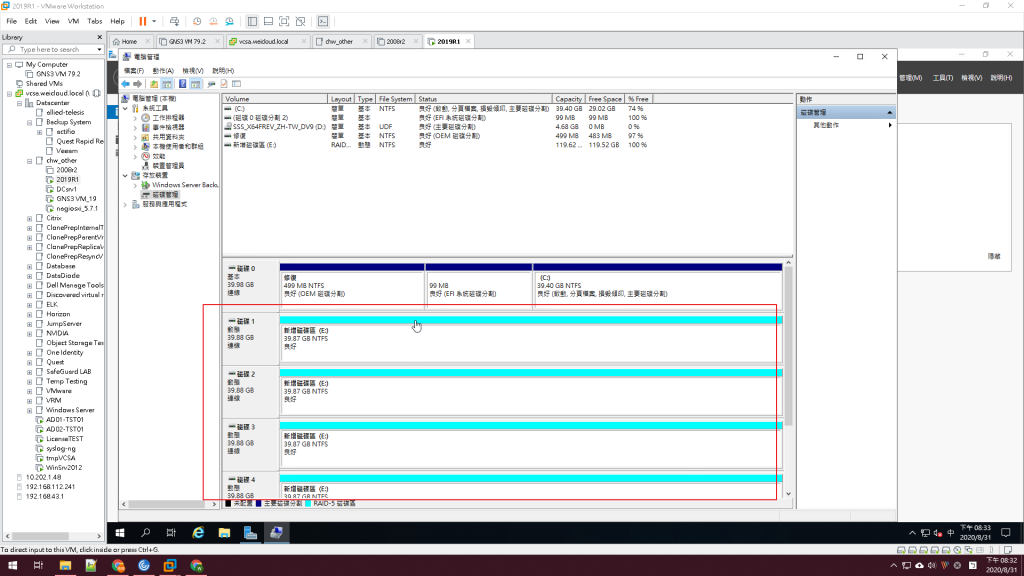Viewport: 1024px width, 576px height.
Task: Open 說明(H) menu in Computer Management
Action: [x=223, y=71]
